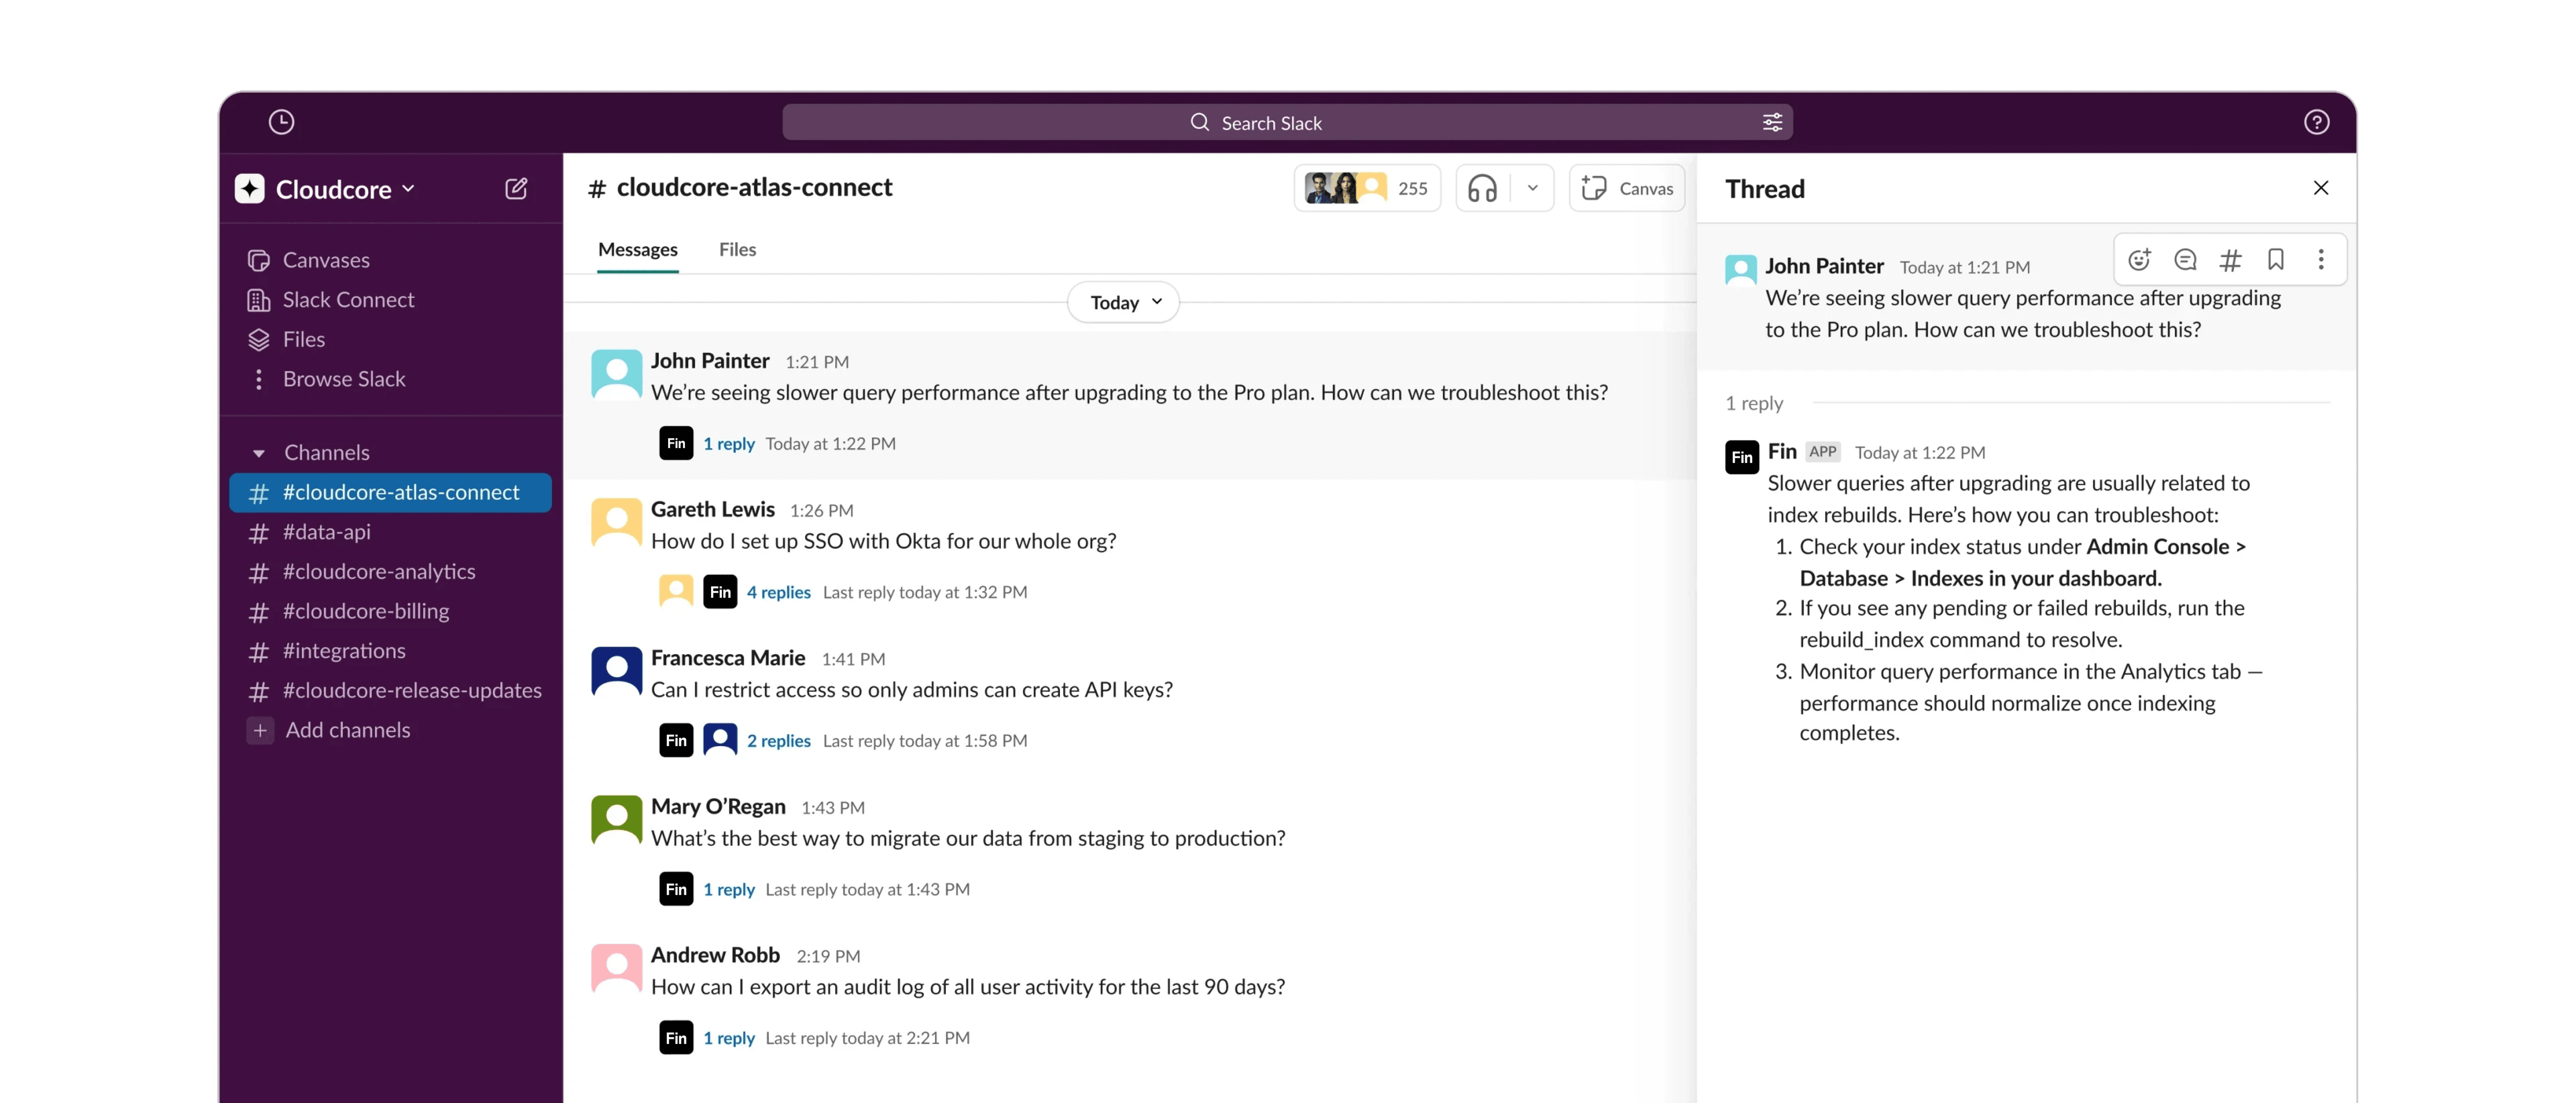The width and height of the screenshot is (2576, 1103).
Task: Open the help question mark icon
Action: (2316, 122)
